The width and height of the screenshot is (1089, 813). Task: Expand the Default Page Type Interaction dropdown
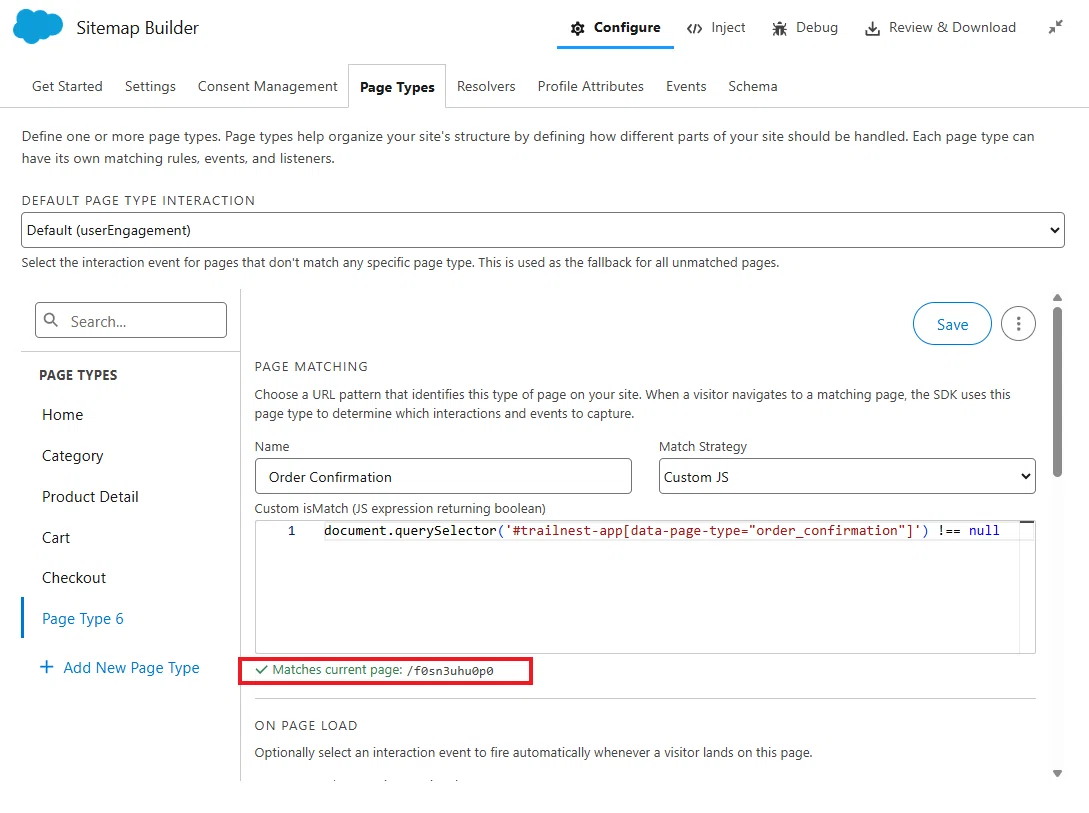tap(543, 230)
